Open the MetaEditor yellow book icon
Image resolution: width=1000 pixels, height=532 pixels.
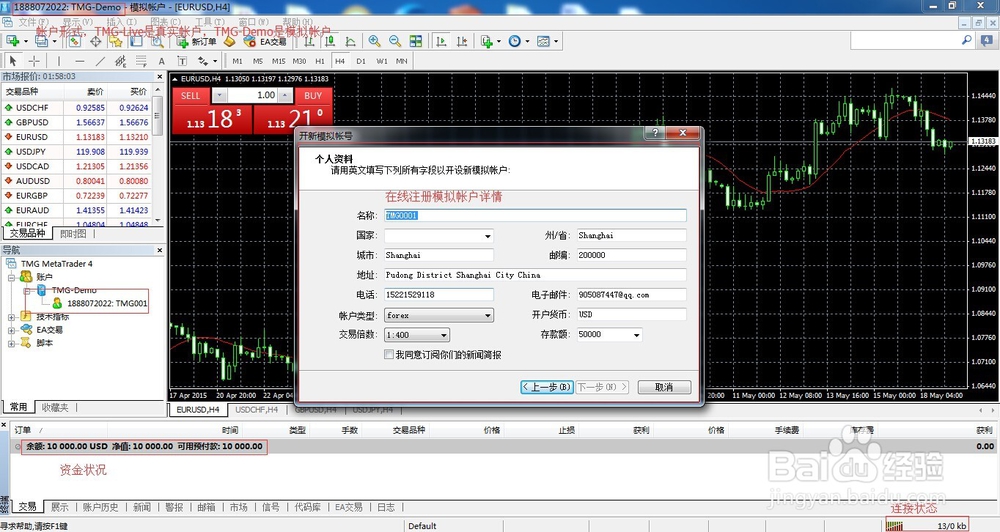(x=230, y=41)
